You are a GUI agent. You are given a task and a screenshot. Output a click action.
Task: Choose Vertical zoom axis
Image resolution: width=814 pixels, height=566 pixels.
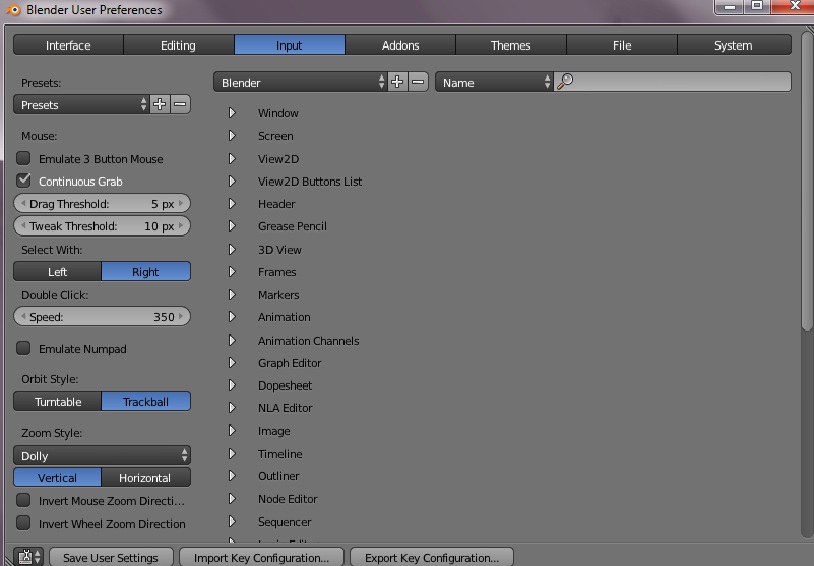coord(58,477)
